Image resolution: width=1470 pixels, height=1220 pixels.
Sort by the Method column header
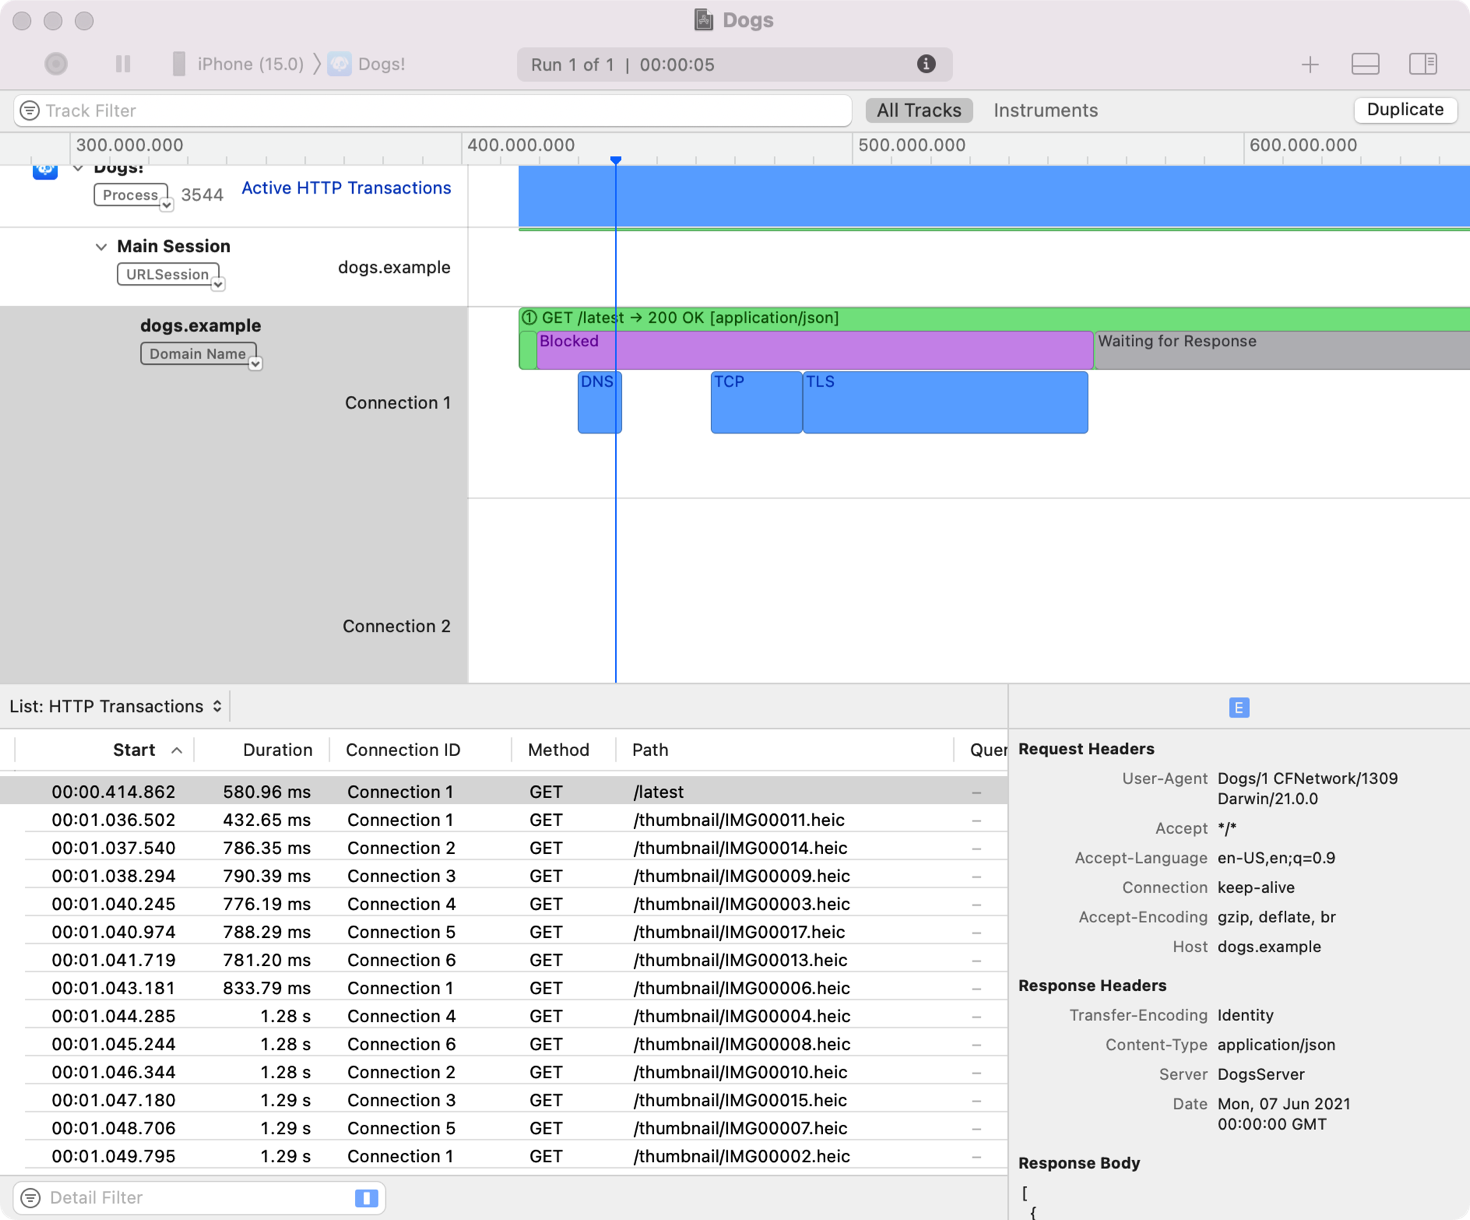(x=558, y=750)
